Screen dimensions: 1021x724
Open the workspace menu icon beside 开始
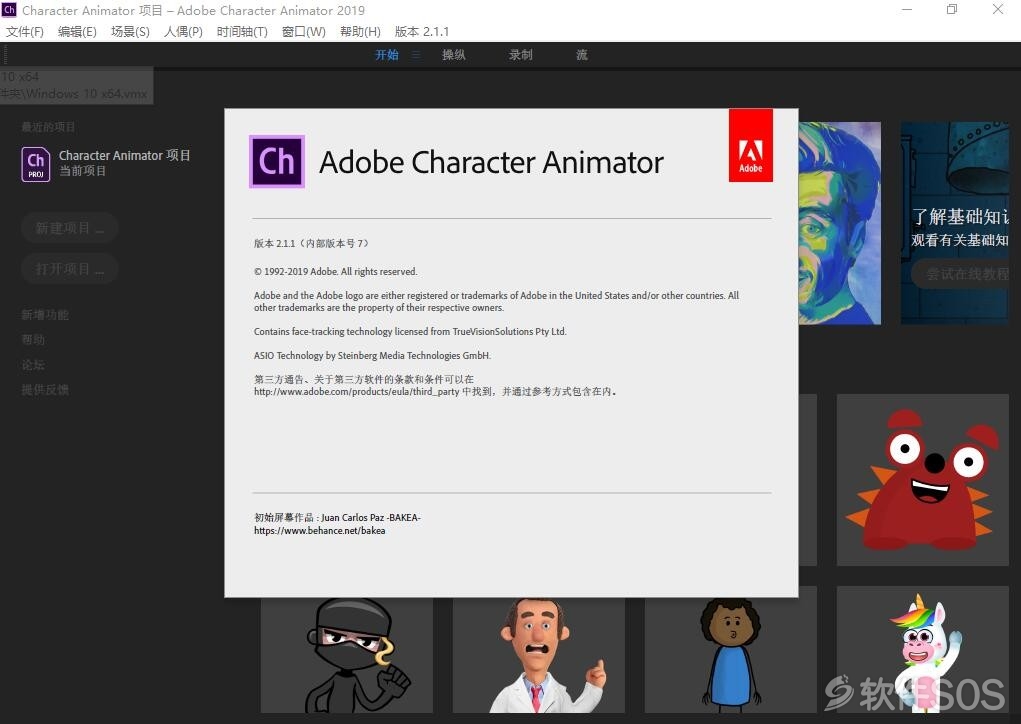[x=415, y=55]
